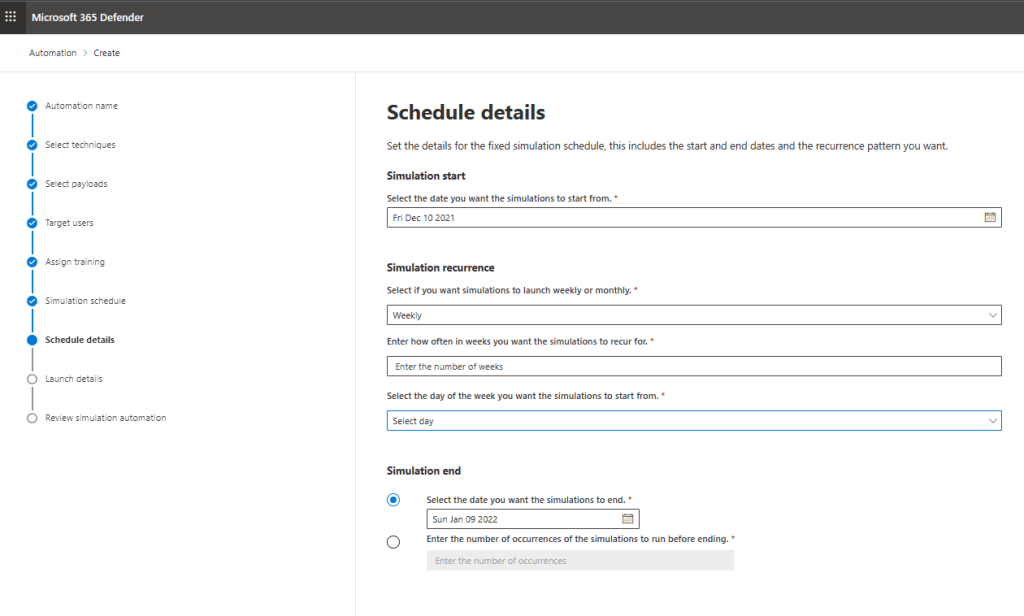Click the number of weeks input field
Viewport: 1024px width, 616px height.
click(693, 367)
